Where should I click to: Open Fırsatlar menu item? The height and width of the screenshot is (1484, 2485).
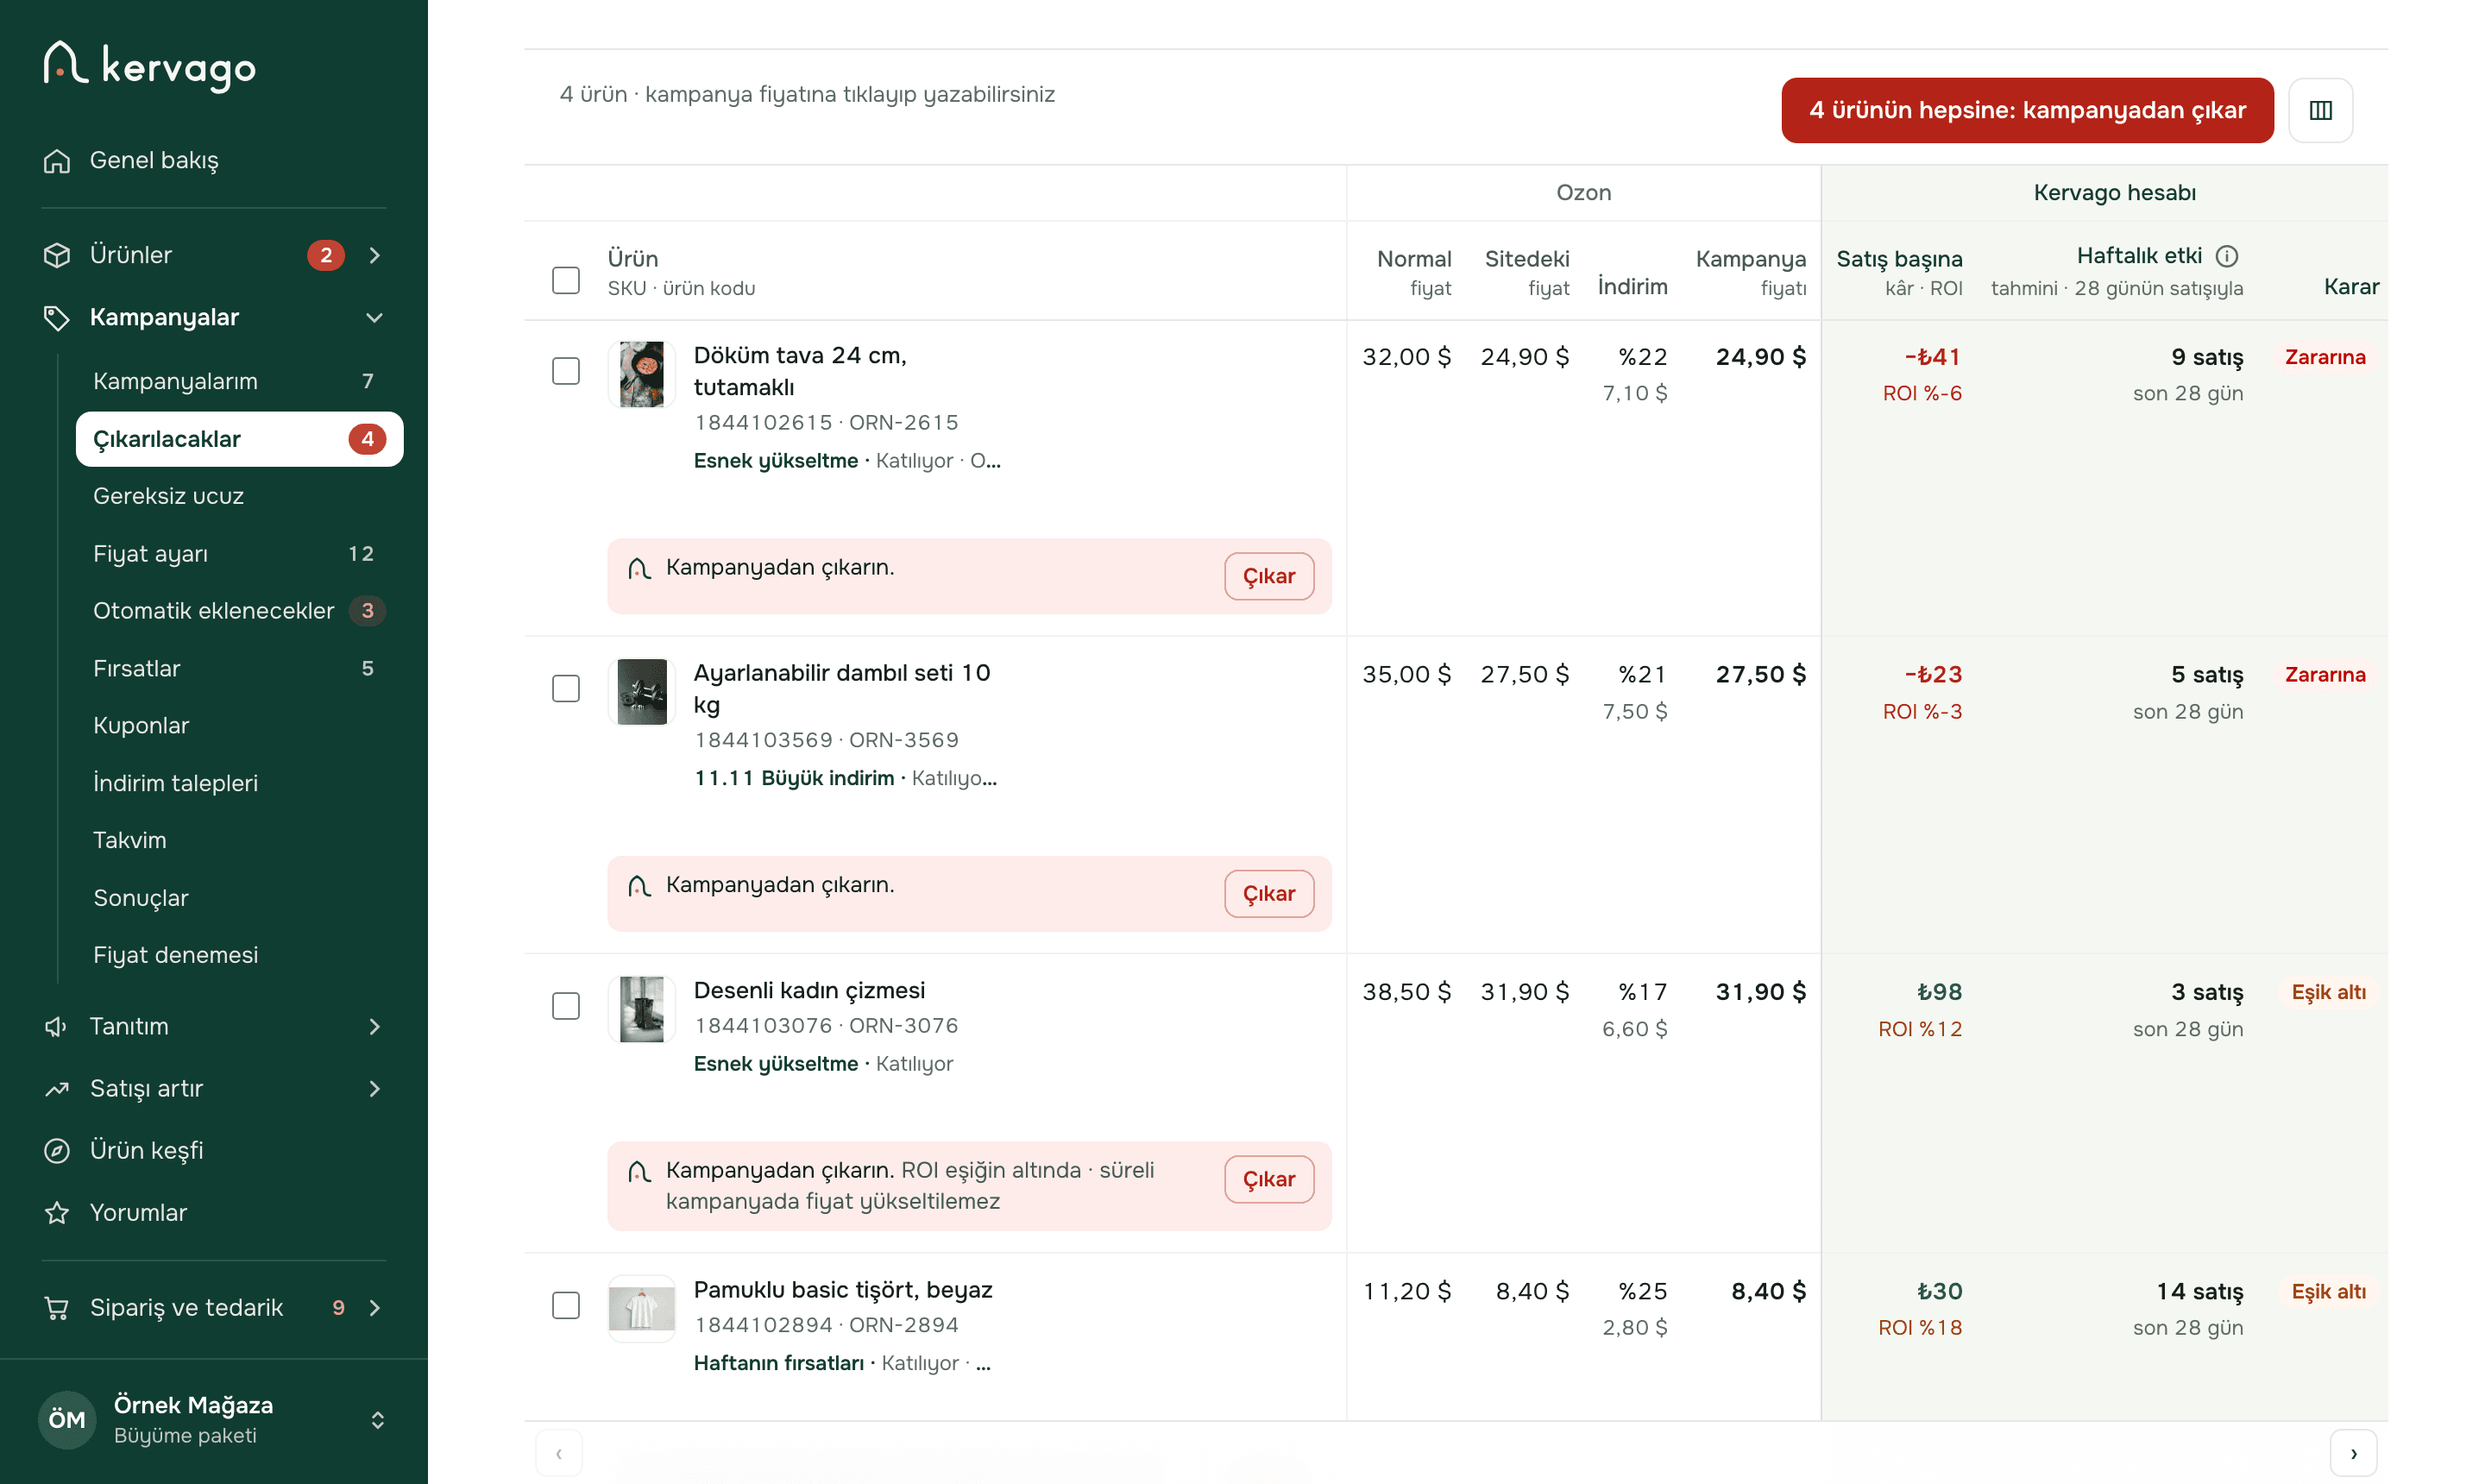(240, 669)
